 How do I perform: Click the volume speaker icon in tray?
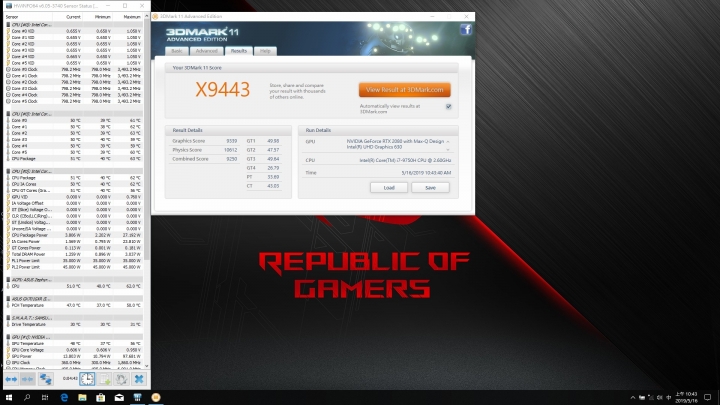660,398
